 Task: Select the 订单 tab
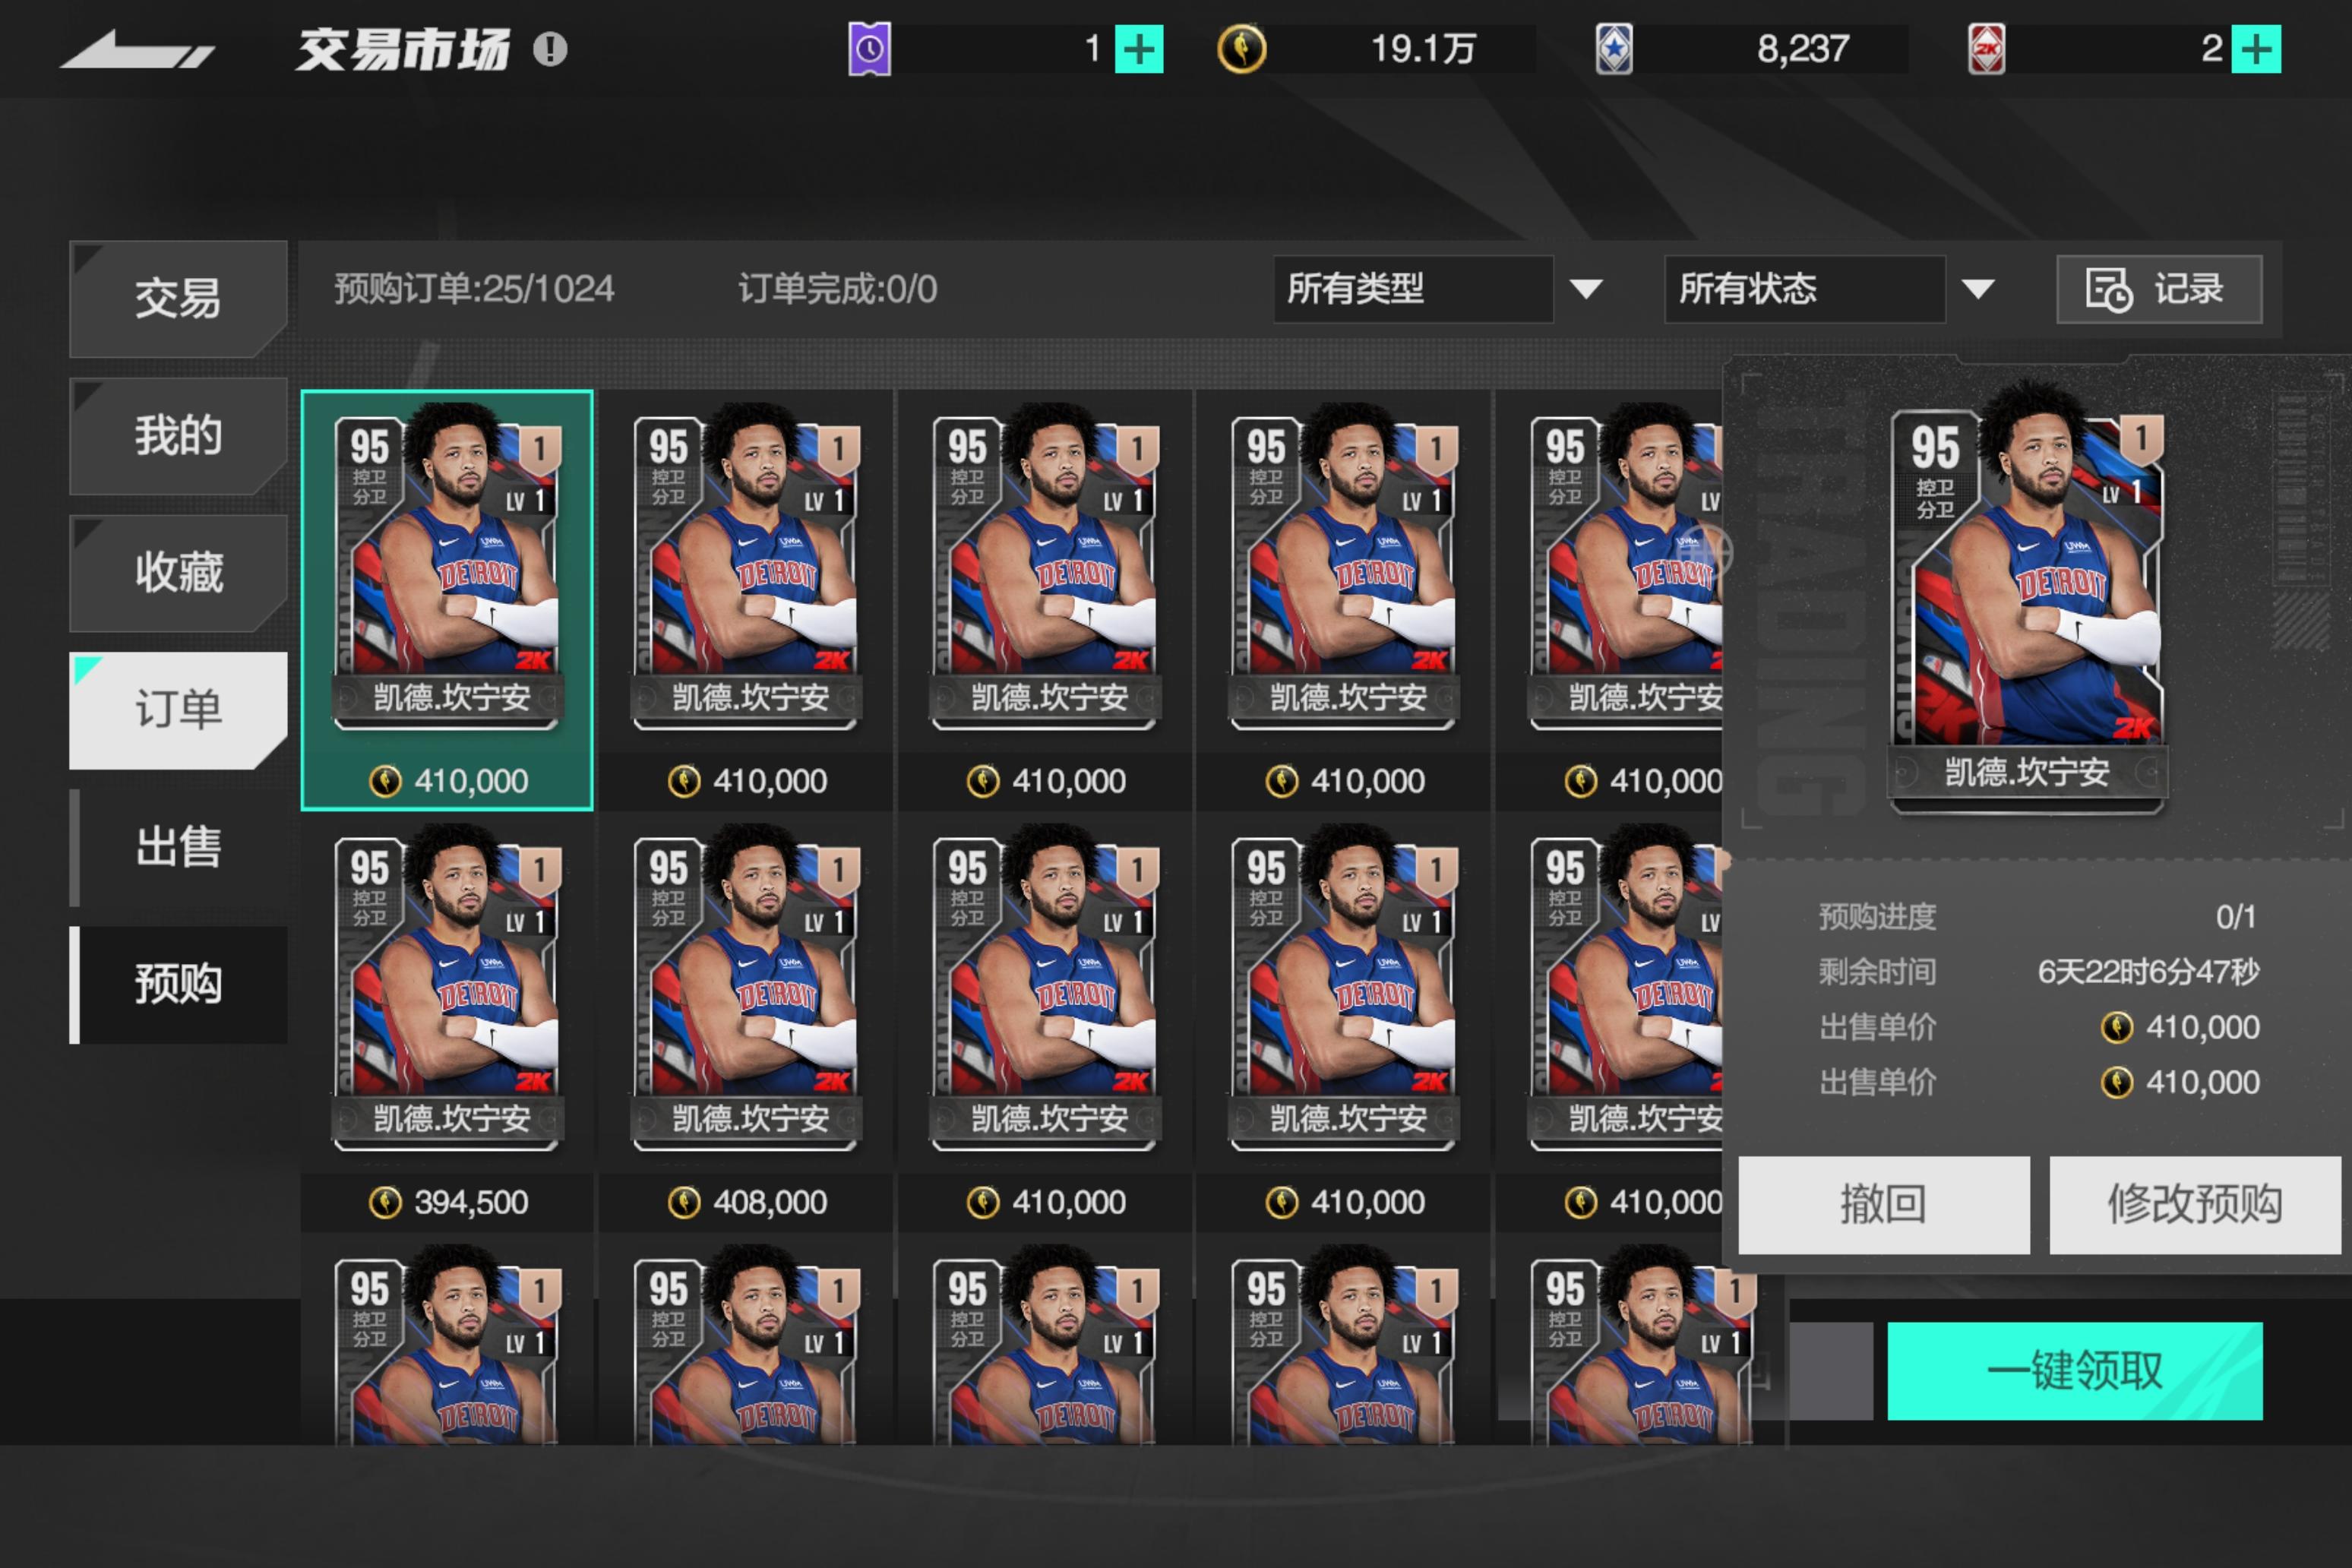tap(178, 710)
